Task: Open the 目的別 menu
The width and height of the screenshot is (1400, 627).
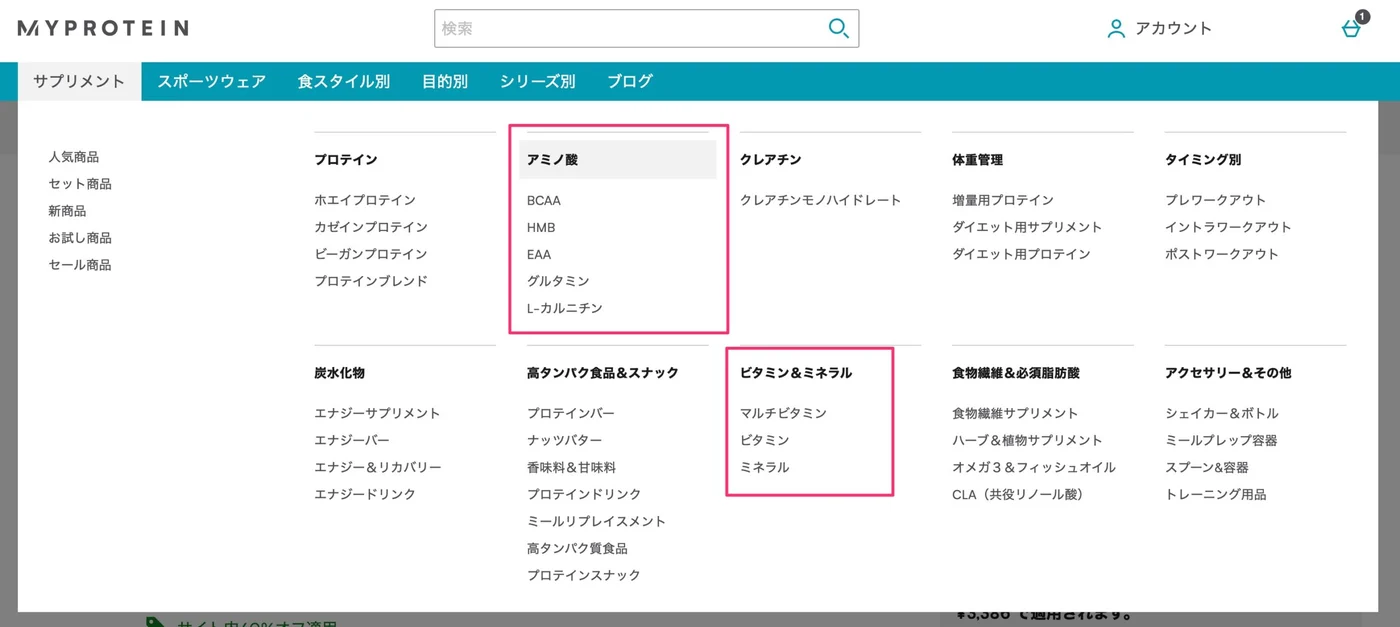Action: pos(444,82)
